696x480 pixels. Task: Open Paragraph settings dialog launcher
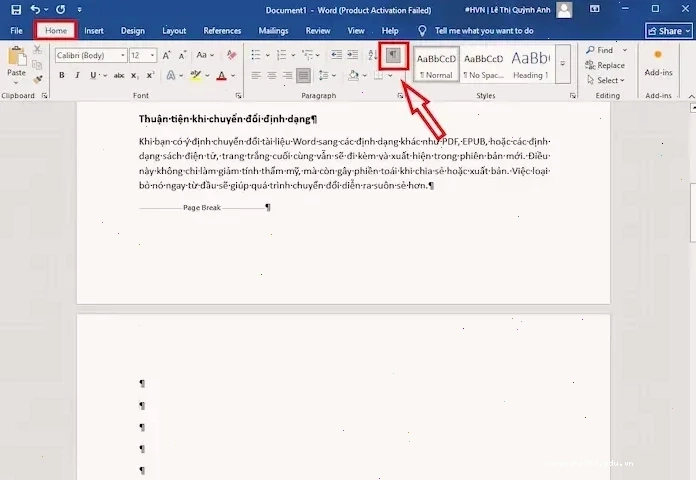coord(400,95)
